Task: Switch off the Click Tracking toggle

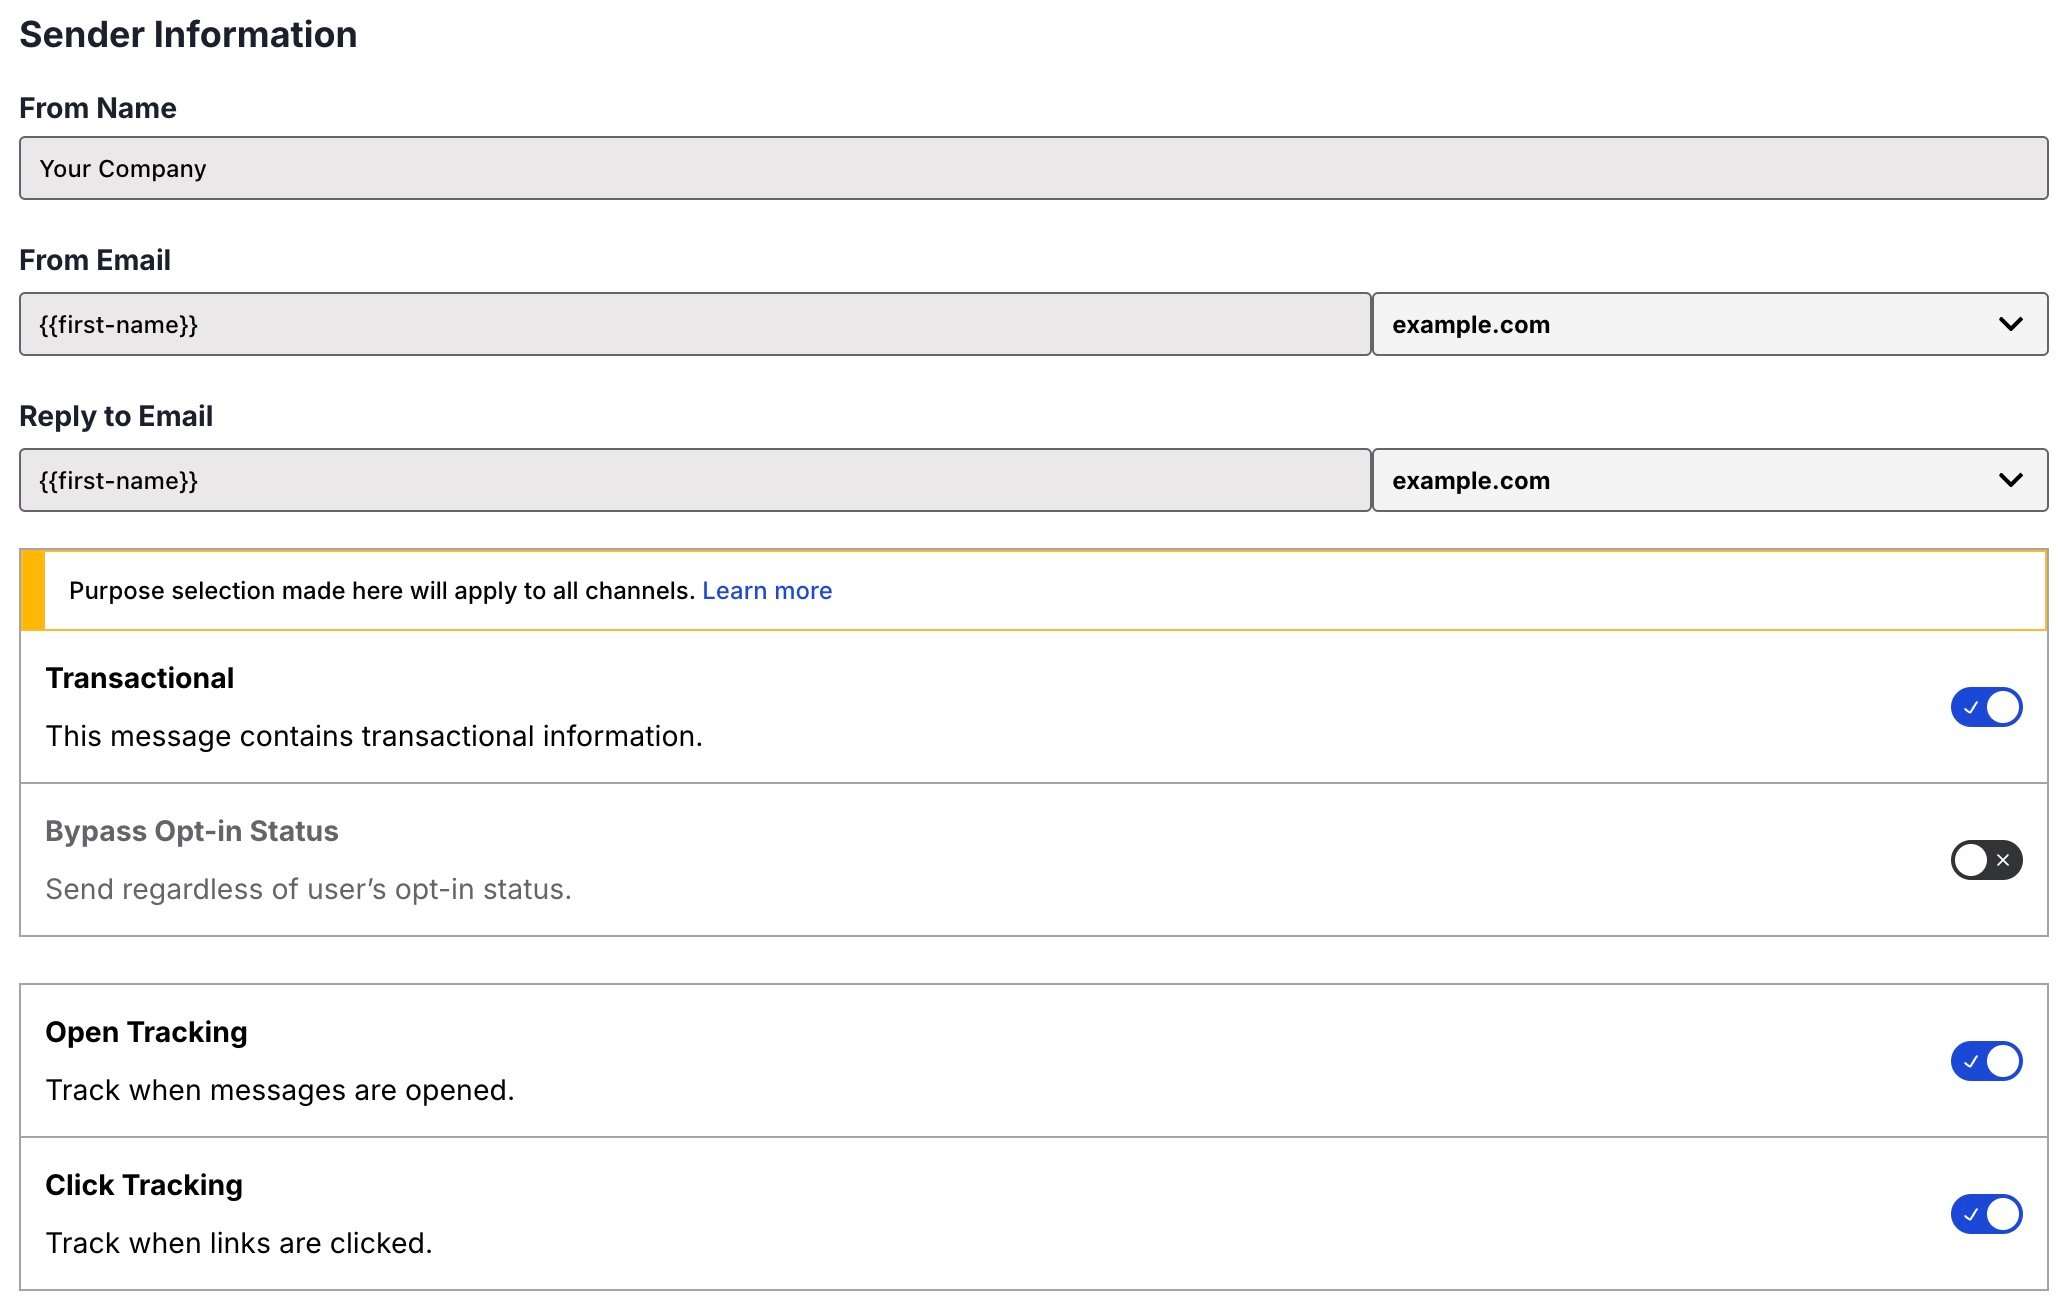Action: click(1985, 1214)
